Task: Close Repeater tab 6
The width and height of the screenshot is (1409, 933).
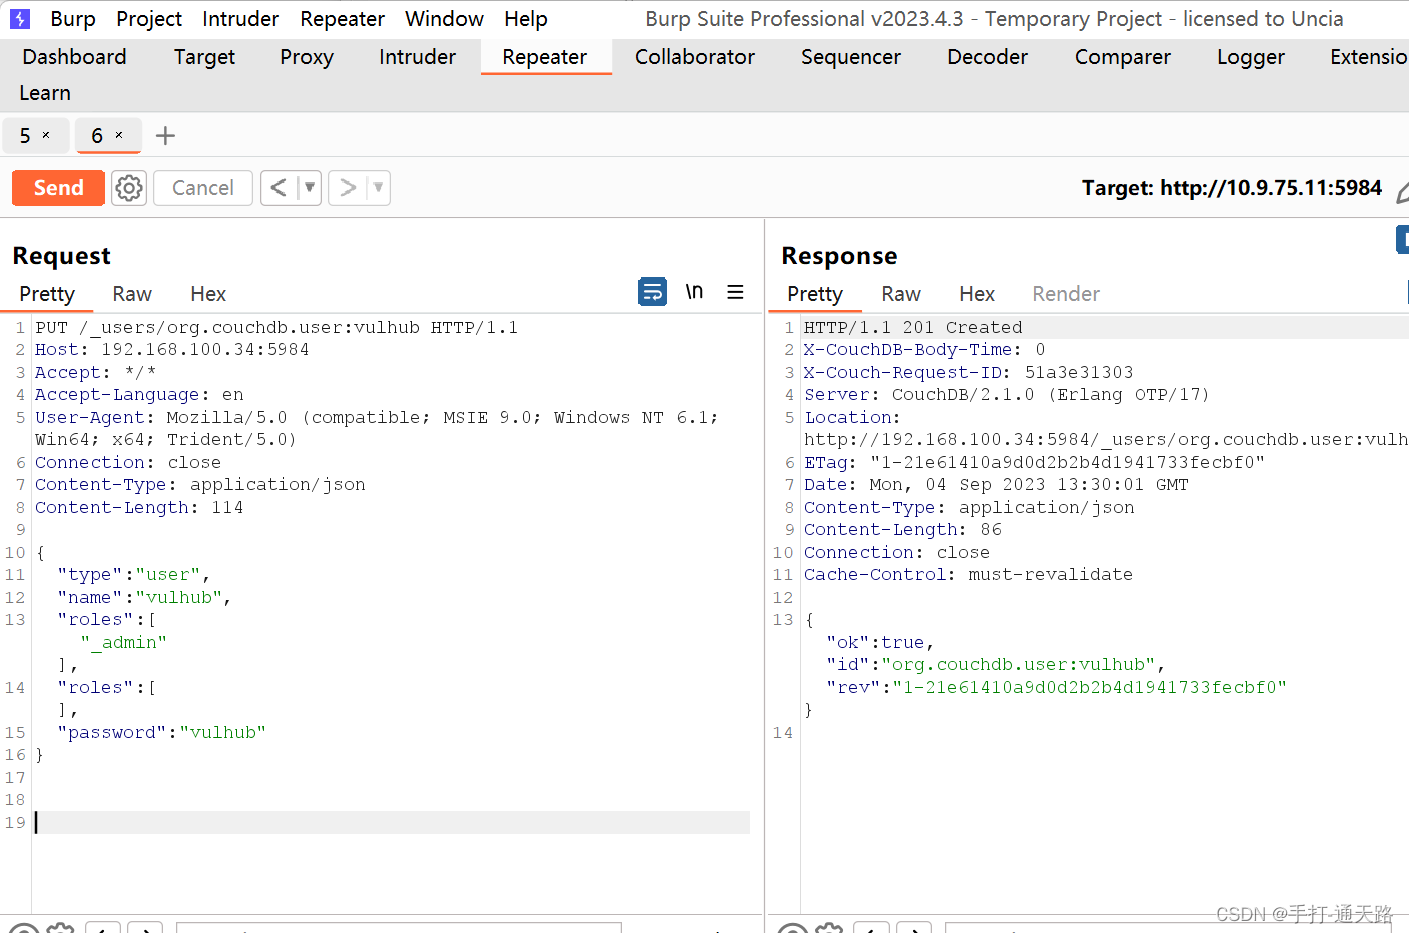Action: [119, 135]
